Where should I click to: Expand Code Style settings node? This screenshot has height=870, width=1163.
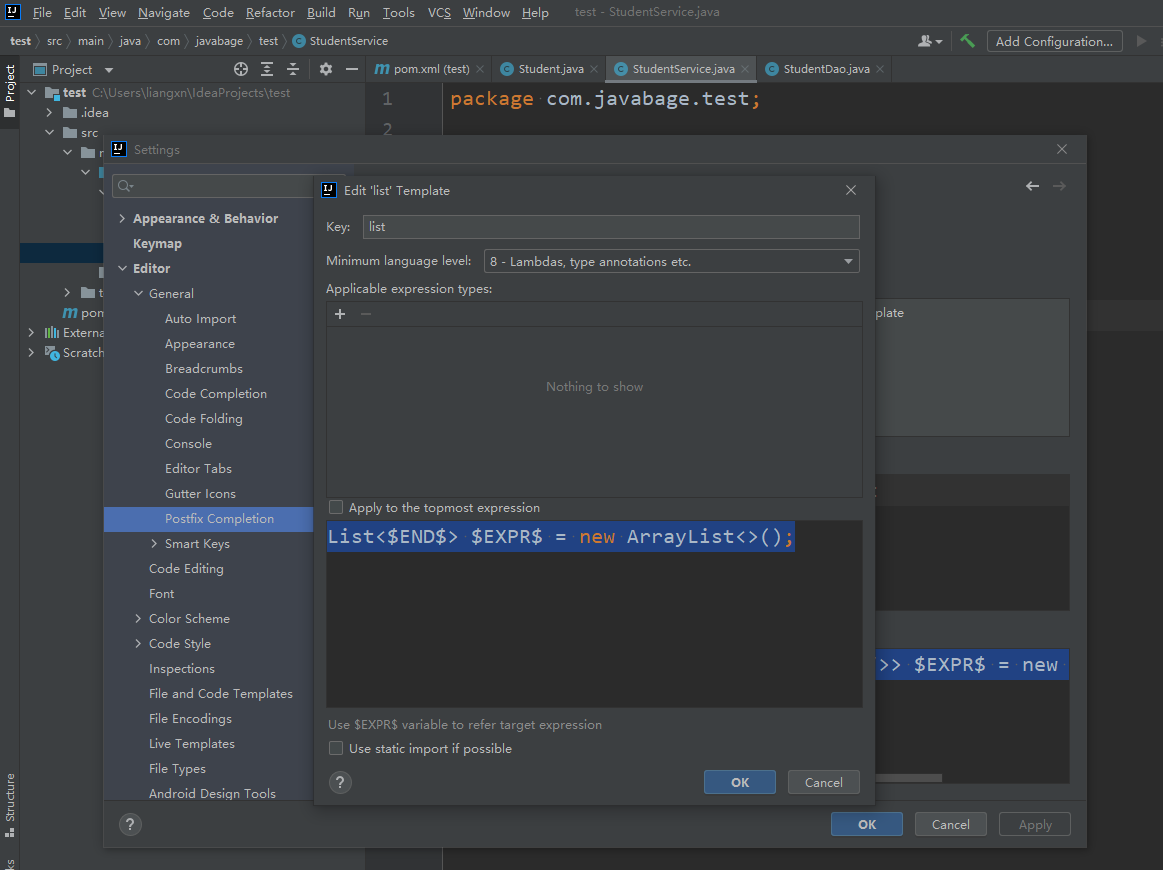coord(138,644)
